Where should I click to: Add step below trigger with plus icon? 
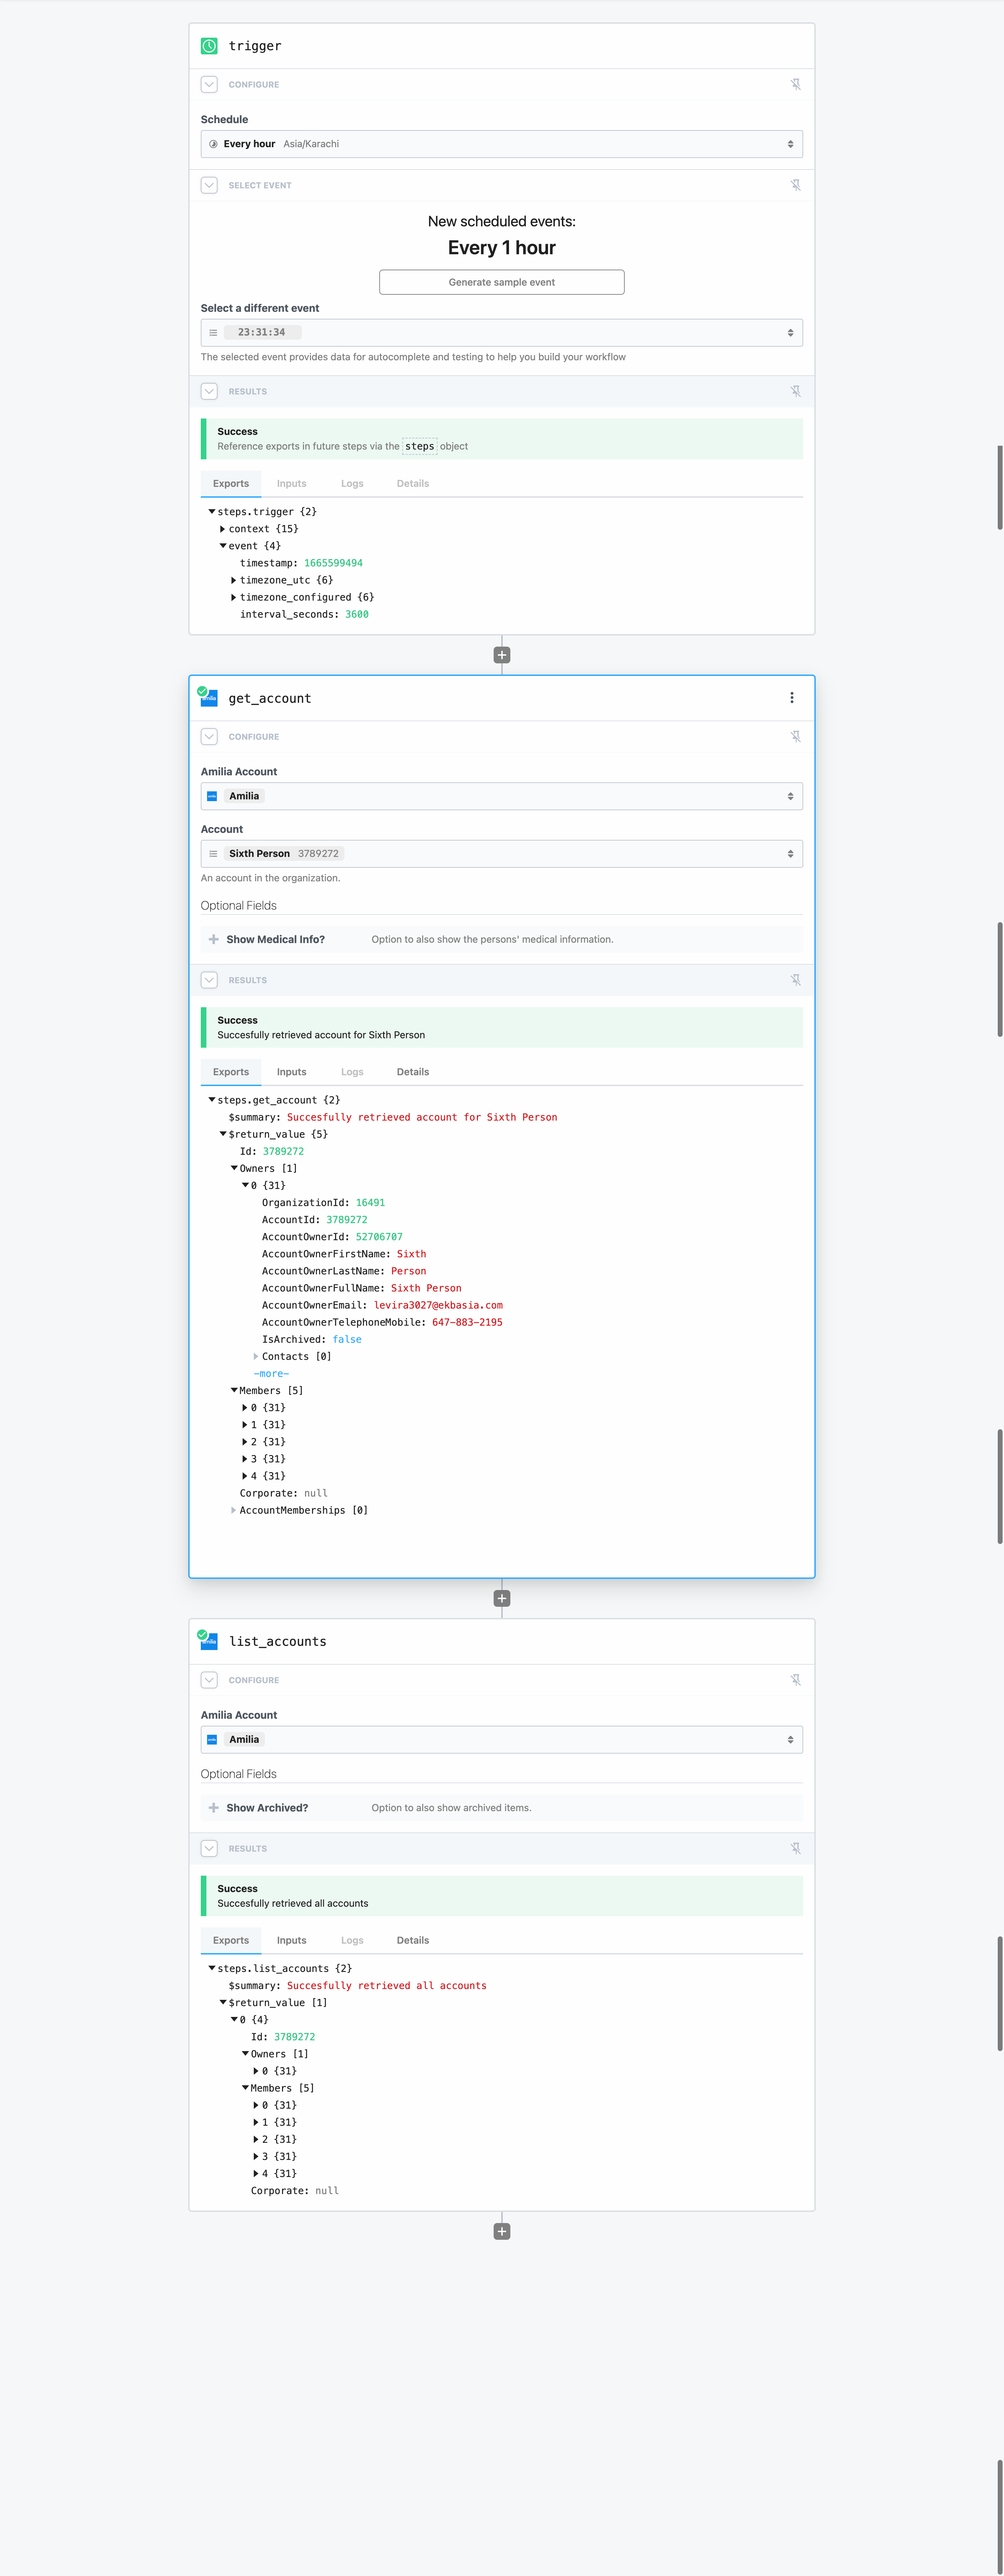tap(502, 655)
